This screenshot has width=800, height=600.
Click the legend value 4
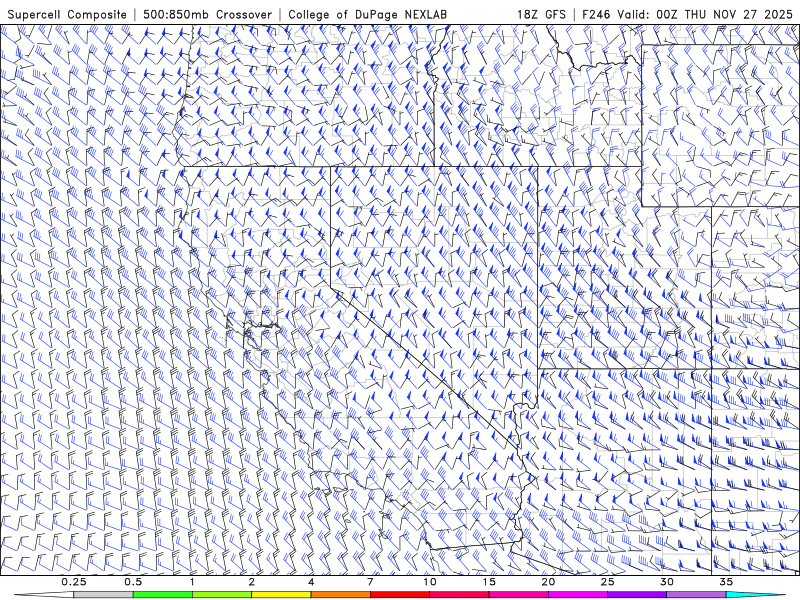[x=311, y=582]
